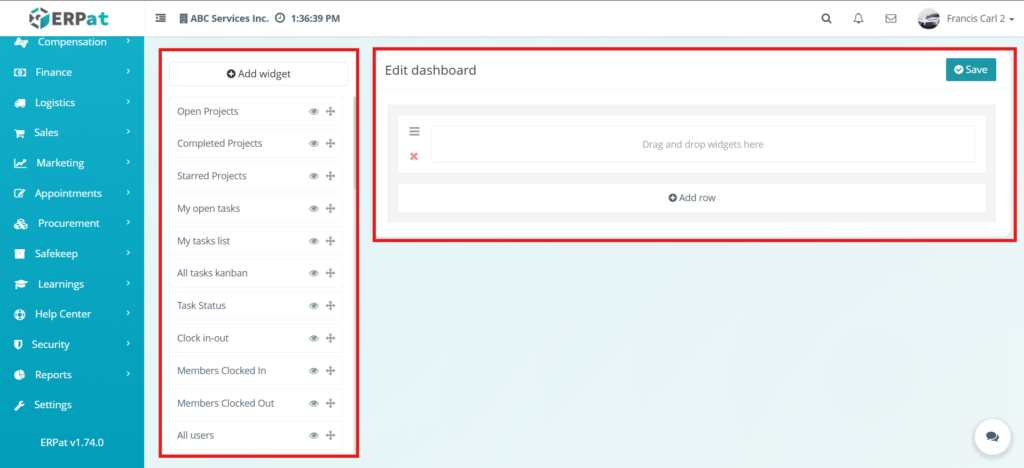Expand the Procurement sidebar menu
This screenshot has height=468, width=1024.
pyautogui.click(x=72, y=223)
